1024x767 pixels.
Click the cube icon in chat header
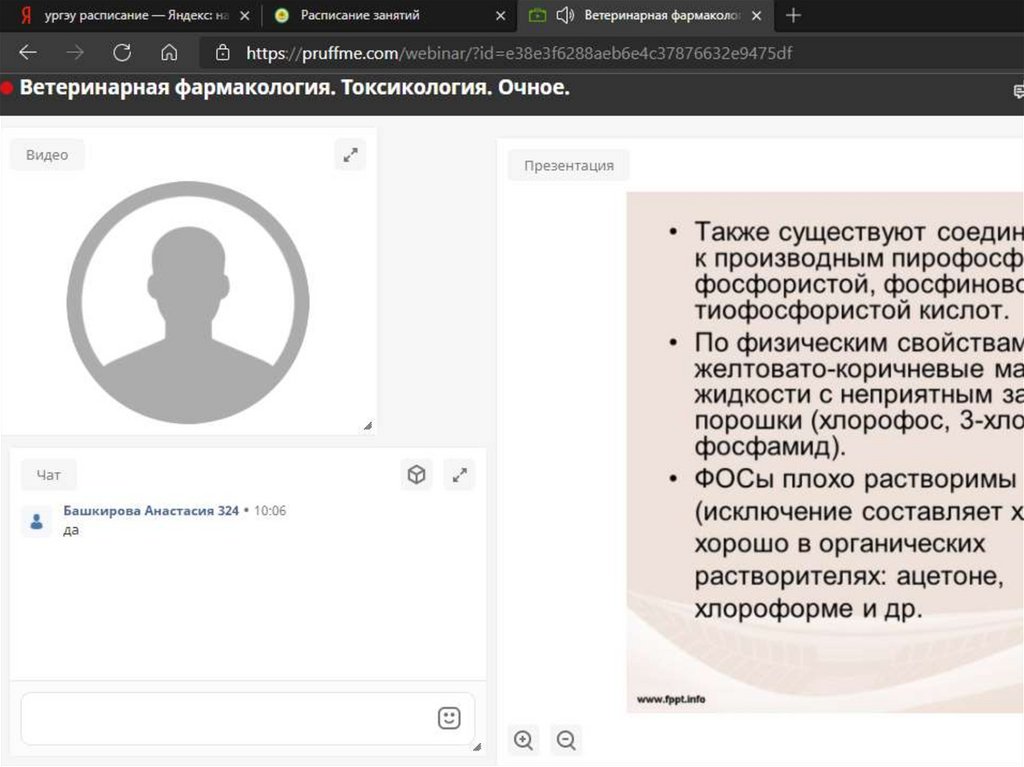point(417,475)
